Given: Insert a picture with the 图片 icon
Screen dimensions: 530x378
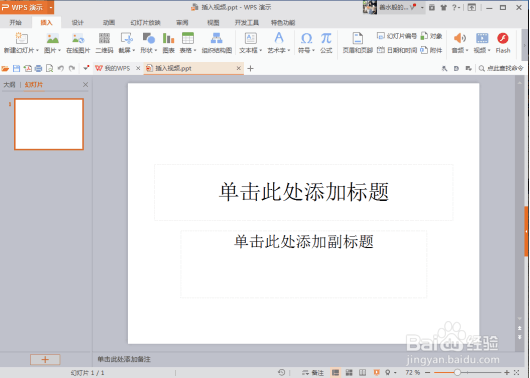Looking at the screenshot, I should 52,38.
